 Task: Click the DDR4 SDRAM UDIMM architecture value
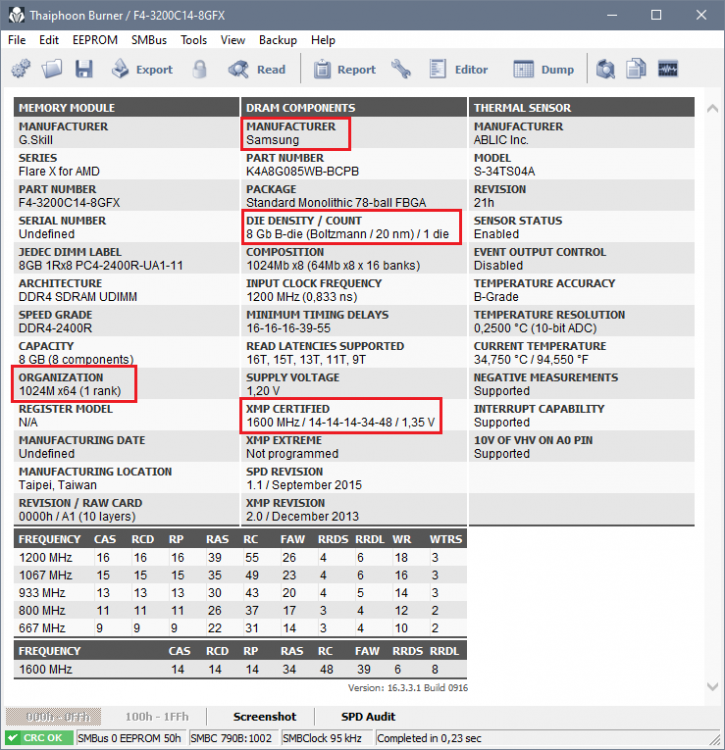78,297
